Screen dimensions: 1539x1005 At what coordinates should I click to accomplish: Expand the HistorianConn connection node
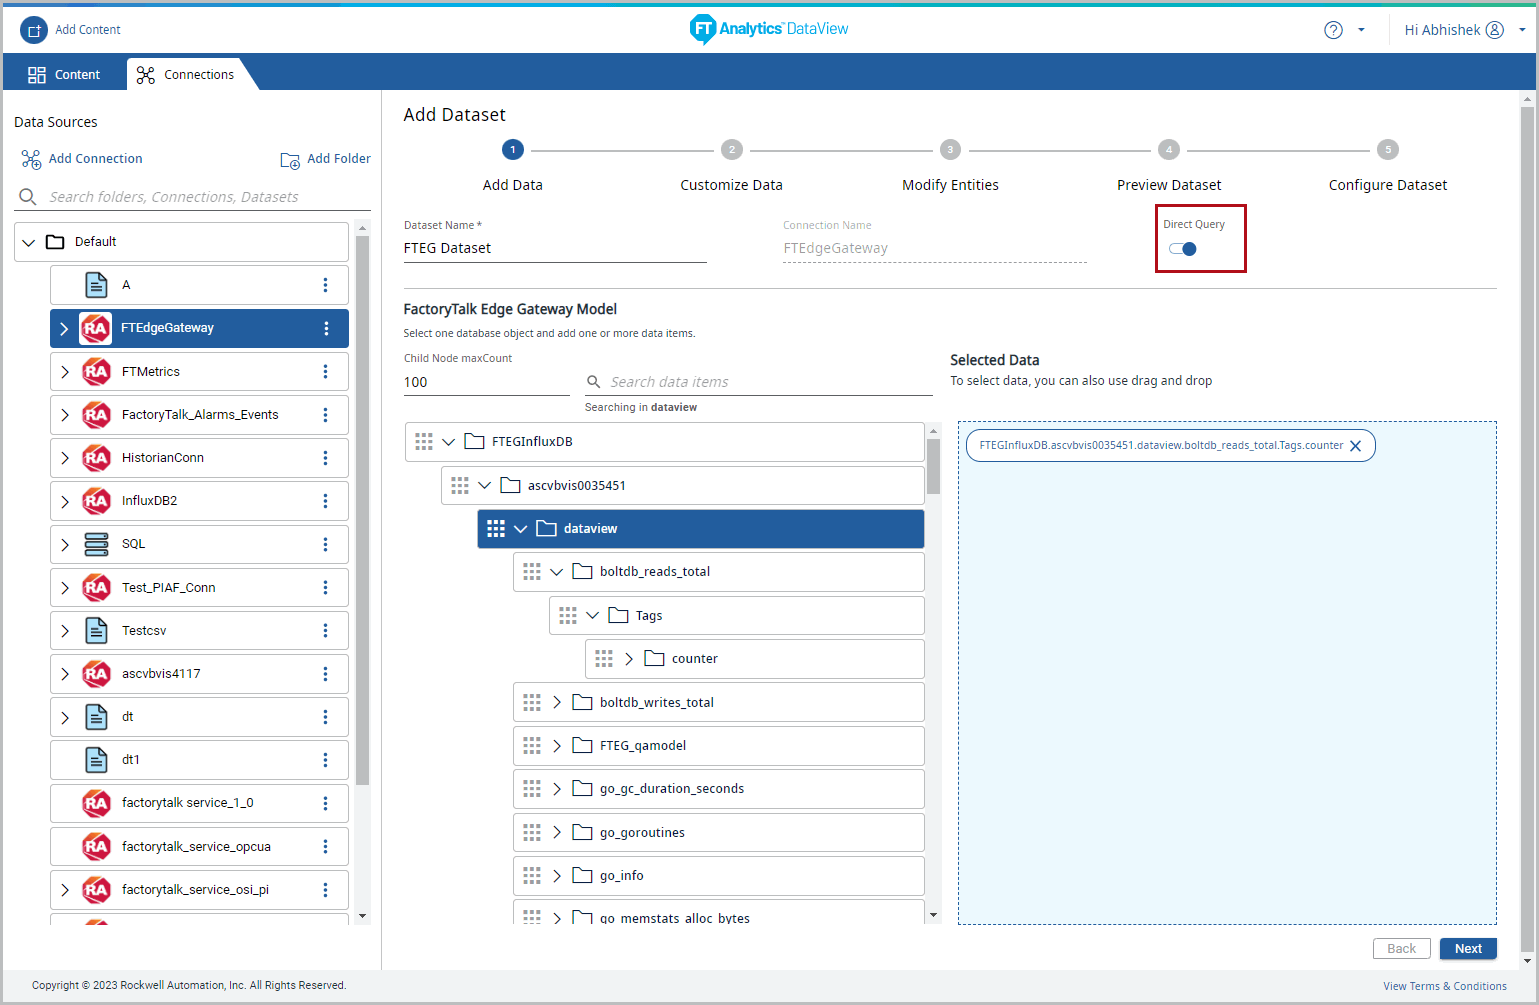click(65, 458)
